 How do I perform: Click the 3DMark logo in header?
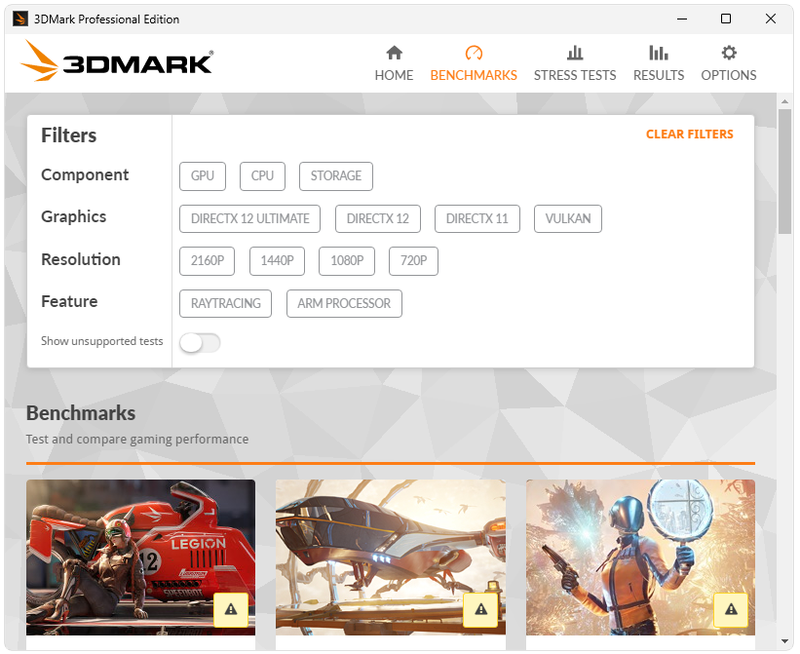coord(116,62)
